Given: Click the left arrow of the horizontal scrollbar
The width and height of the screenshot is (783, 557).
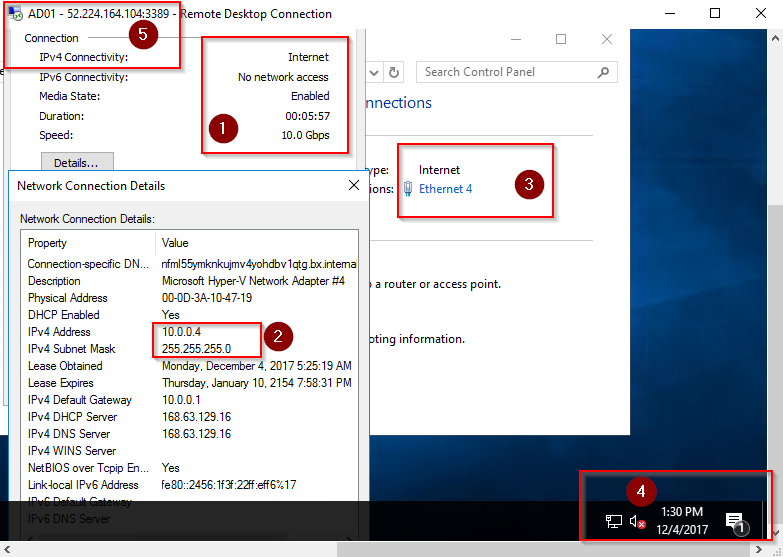Looking at the screenshot, I should (7, 549).
